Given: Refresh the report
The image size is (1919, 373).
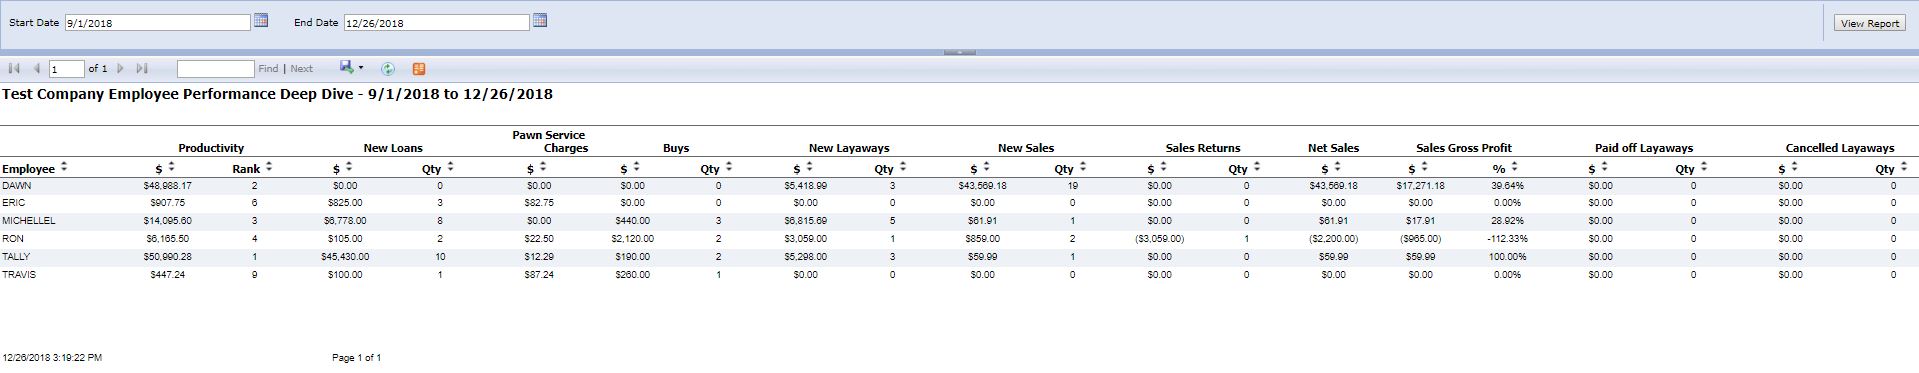Looking at the screenshot, I should [x=388, y=68].
